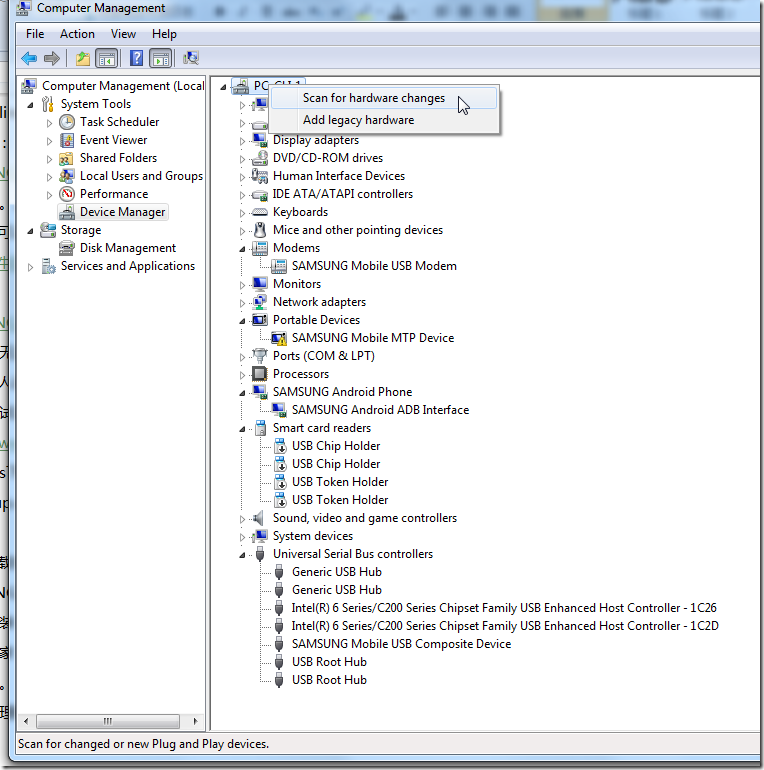Open the Help menu
This screenshot has width=764, height=770.
pyautogui.click(x=164, y=34)
